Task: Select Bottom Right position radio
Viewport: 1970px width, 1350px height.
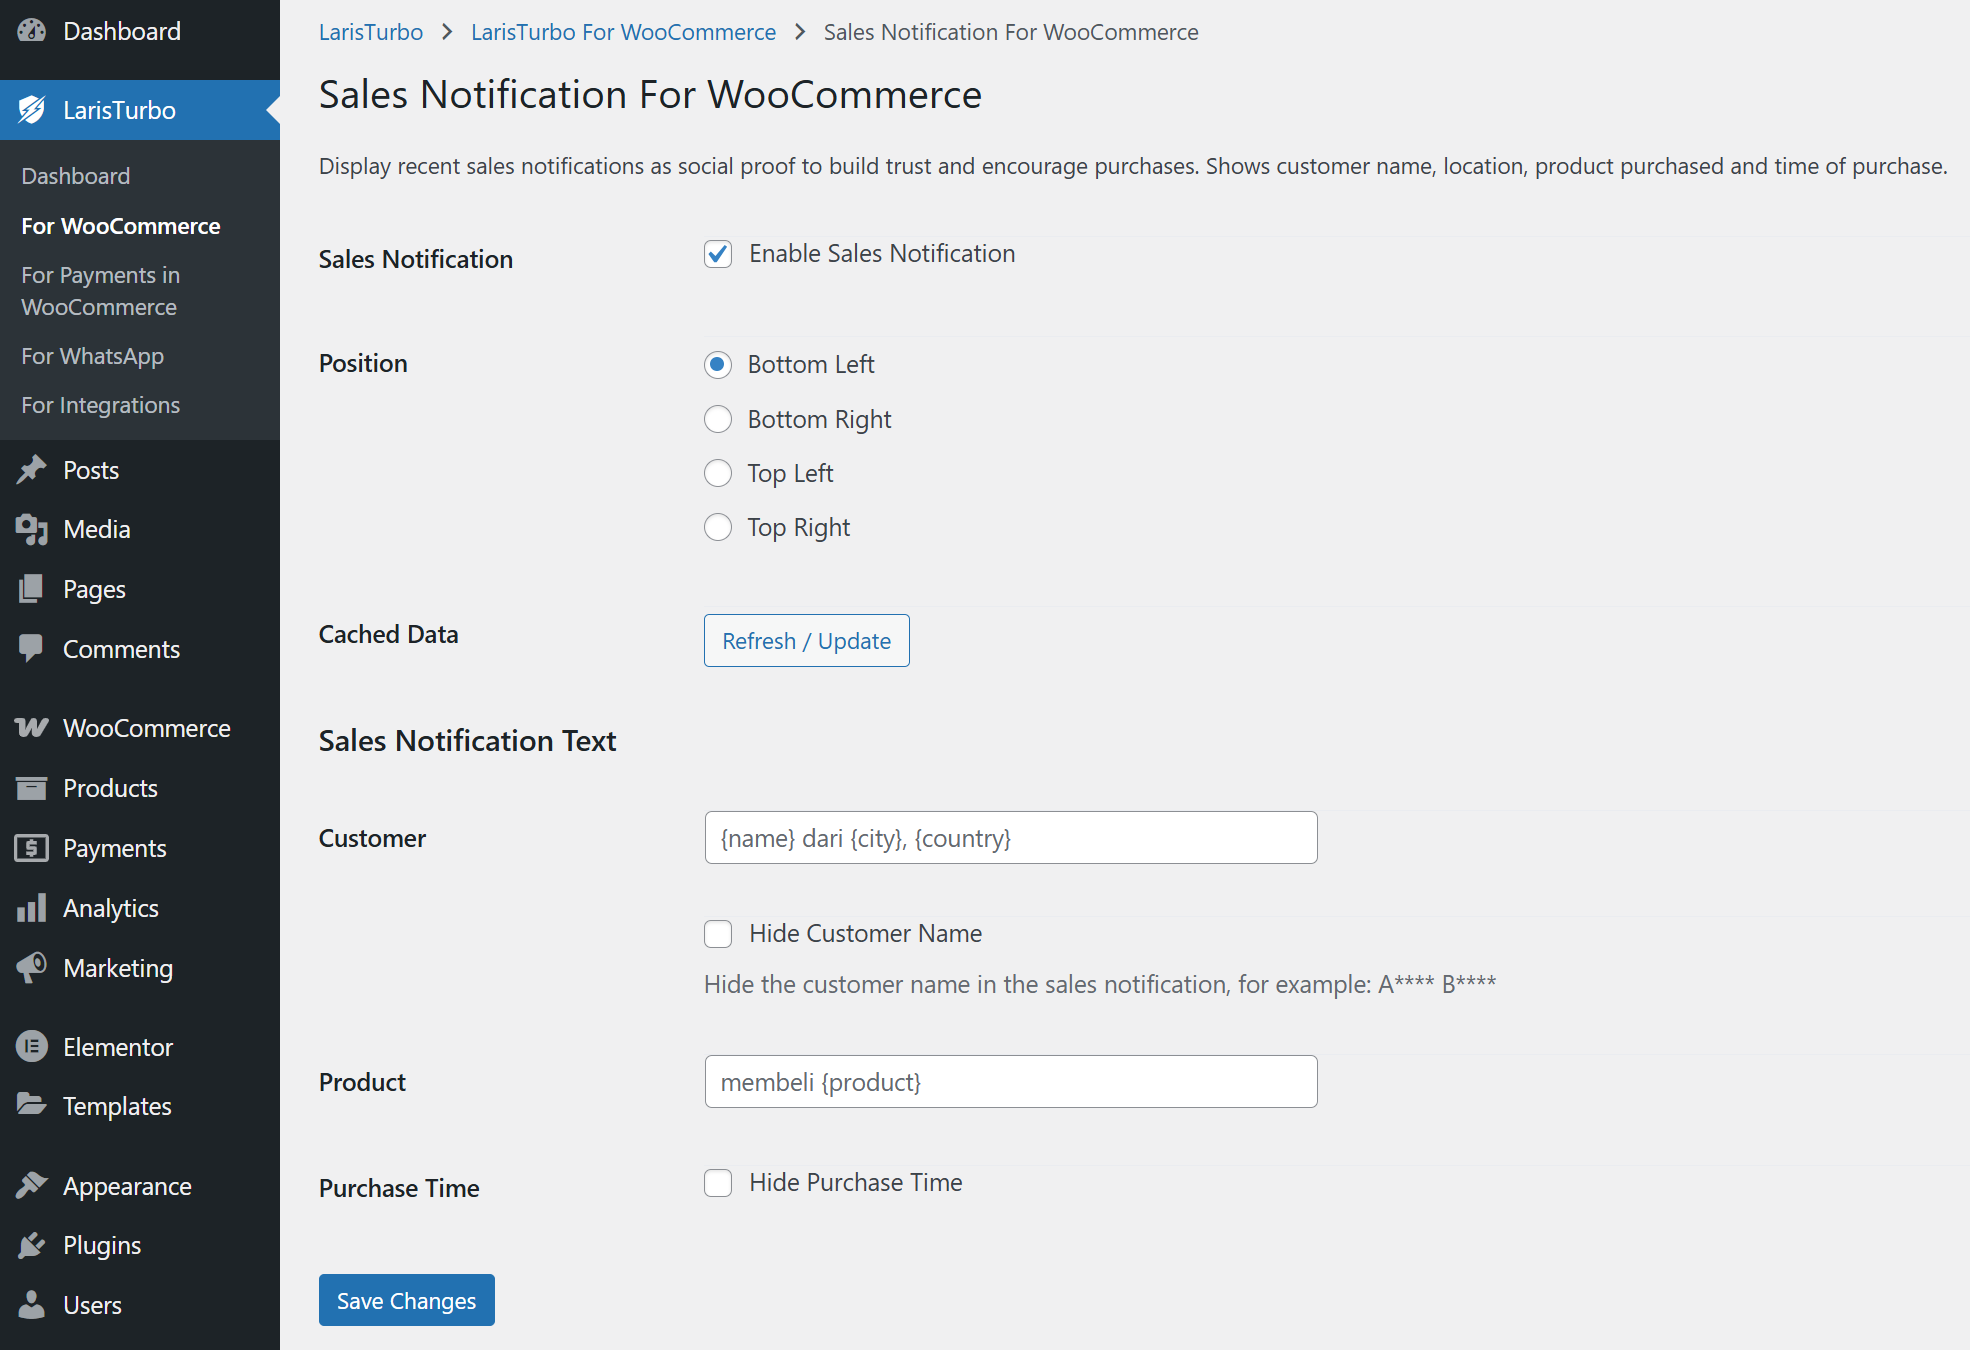Action: click(x=718, y=419)
